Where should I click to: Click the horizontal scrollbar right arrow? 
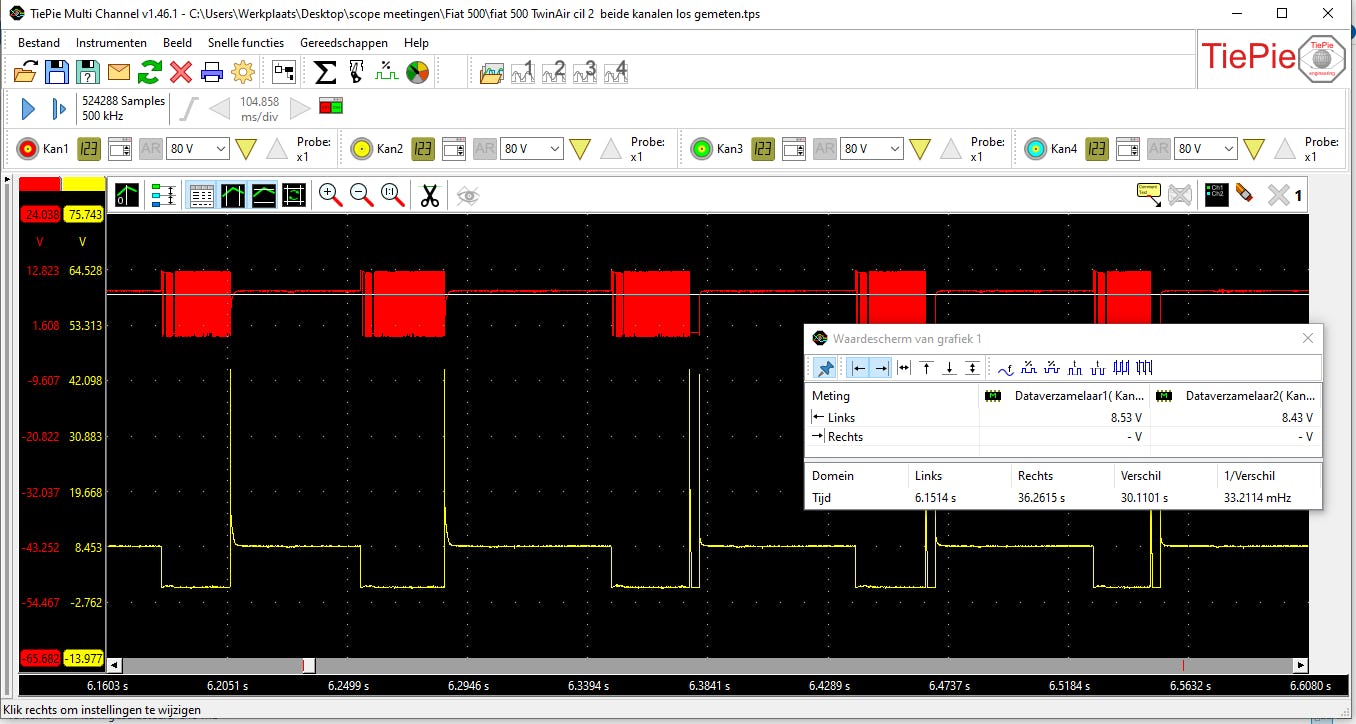pyautogui.click(x=1300, y=665)
